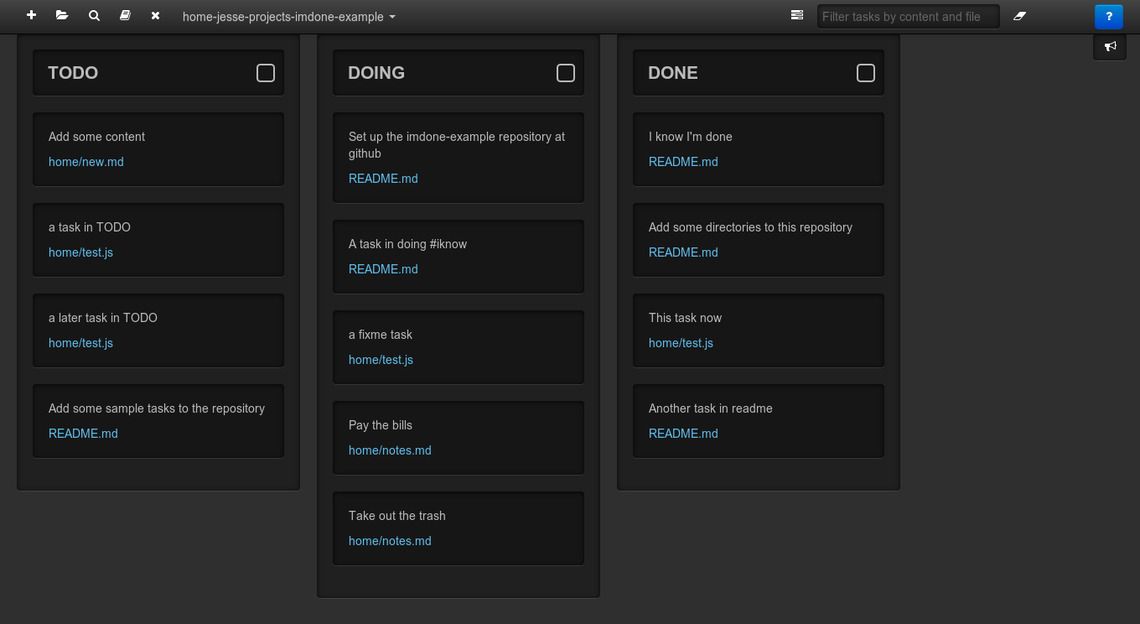Click the add new task plus icon
This screenshot has height=624, width=1140.
click(30, 15)
